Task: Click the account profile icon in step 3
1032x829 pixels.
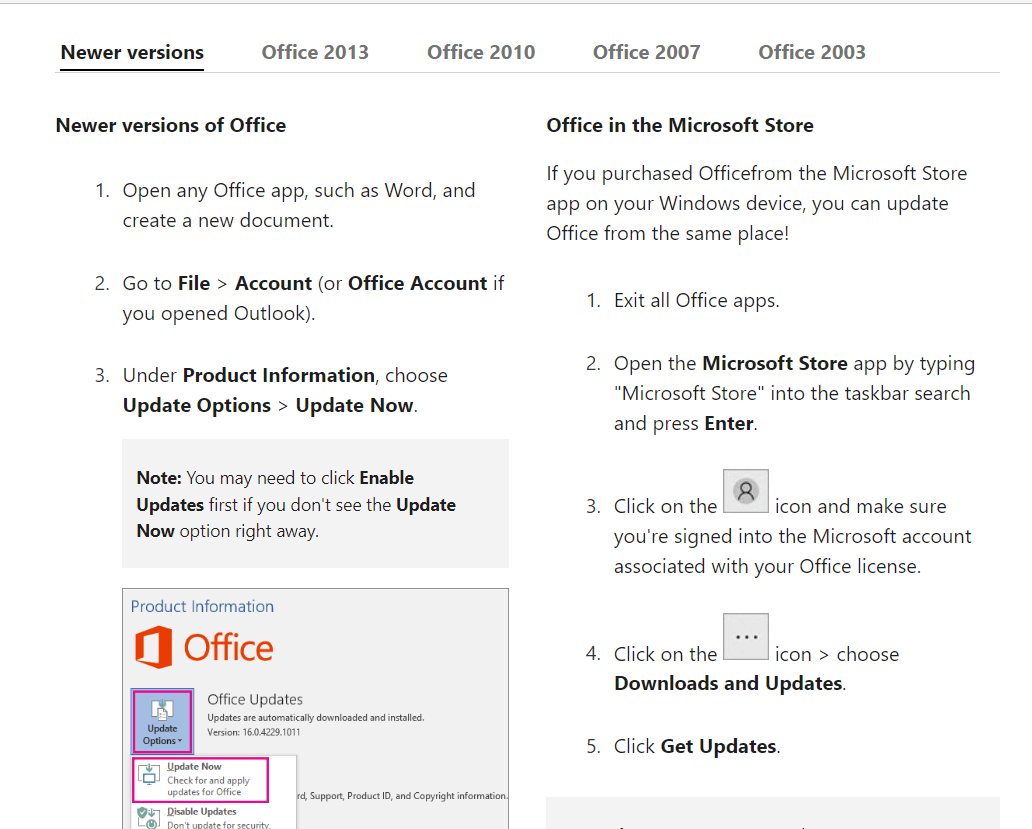Action: (746, 491)
